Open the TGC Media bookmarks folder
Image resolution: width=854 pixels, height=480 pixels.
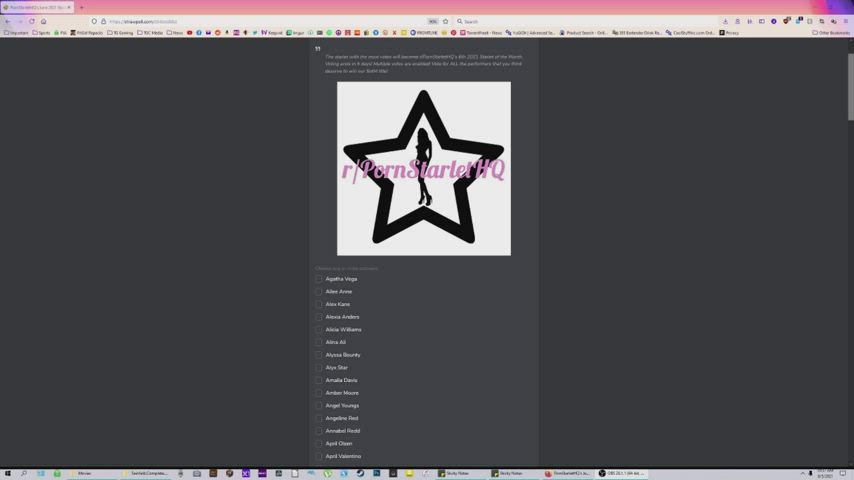[150, 33]
